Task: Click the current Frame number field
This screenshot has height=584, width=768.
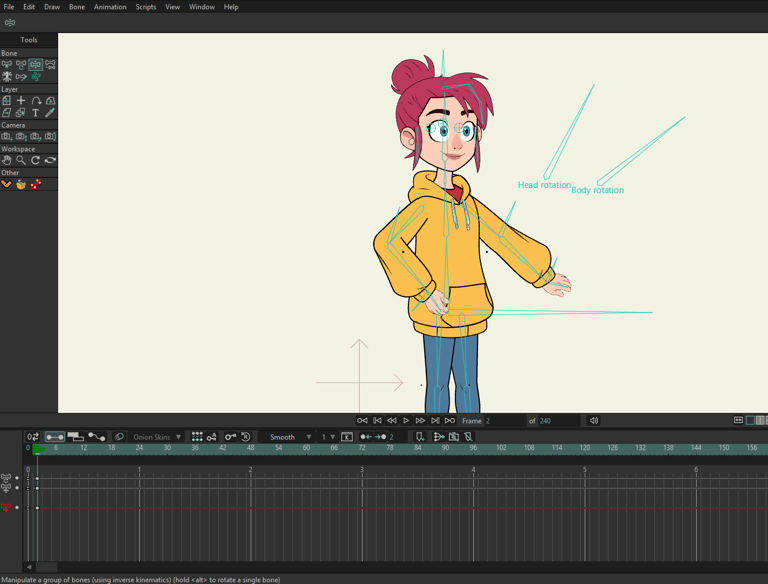Action: (504, 421)
